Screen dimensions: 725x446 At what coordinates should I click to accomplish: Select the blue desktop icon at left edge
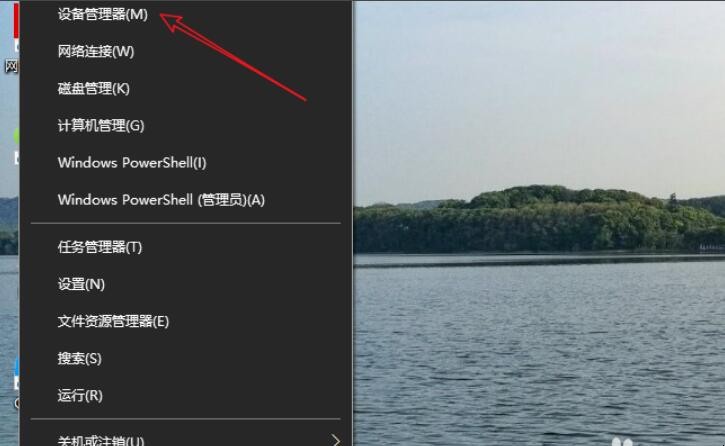[x=16, y=372]
